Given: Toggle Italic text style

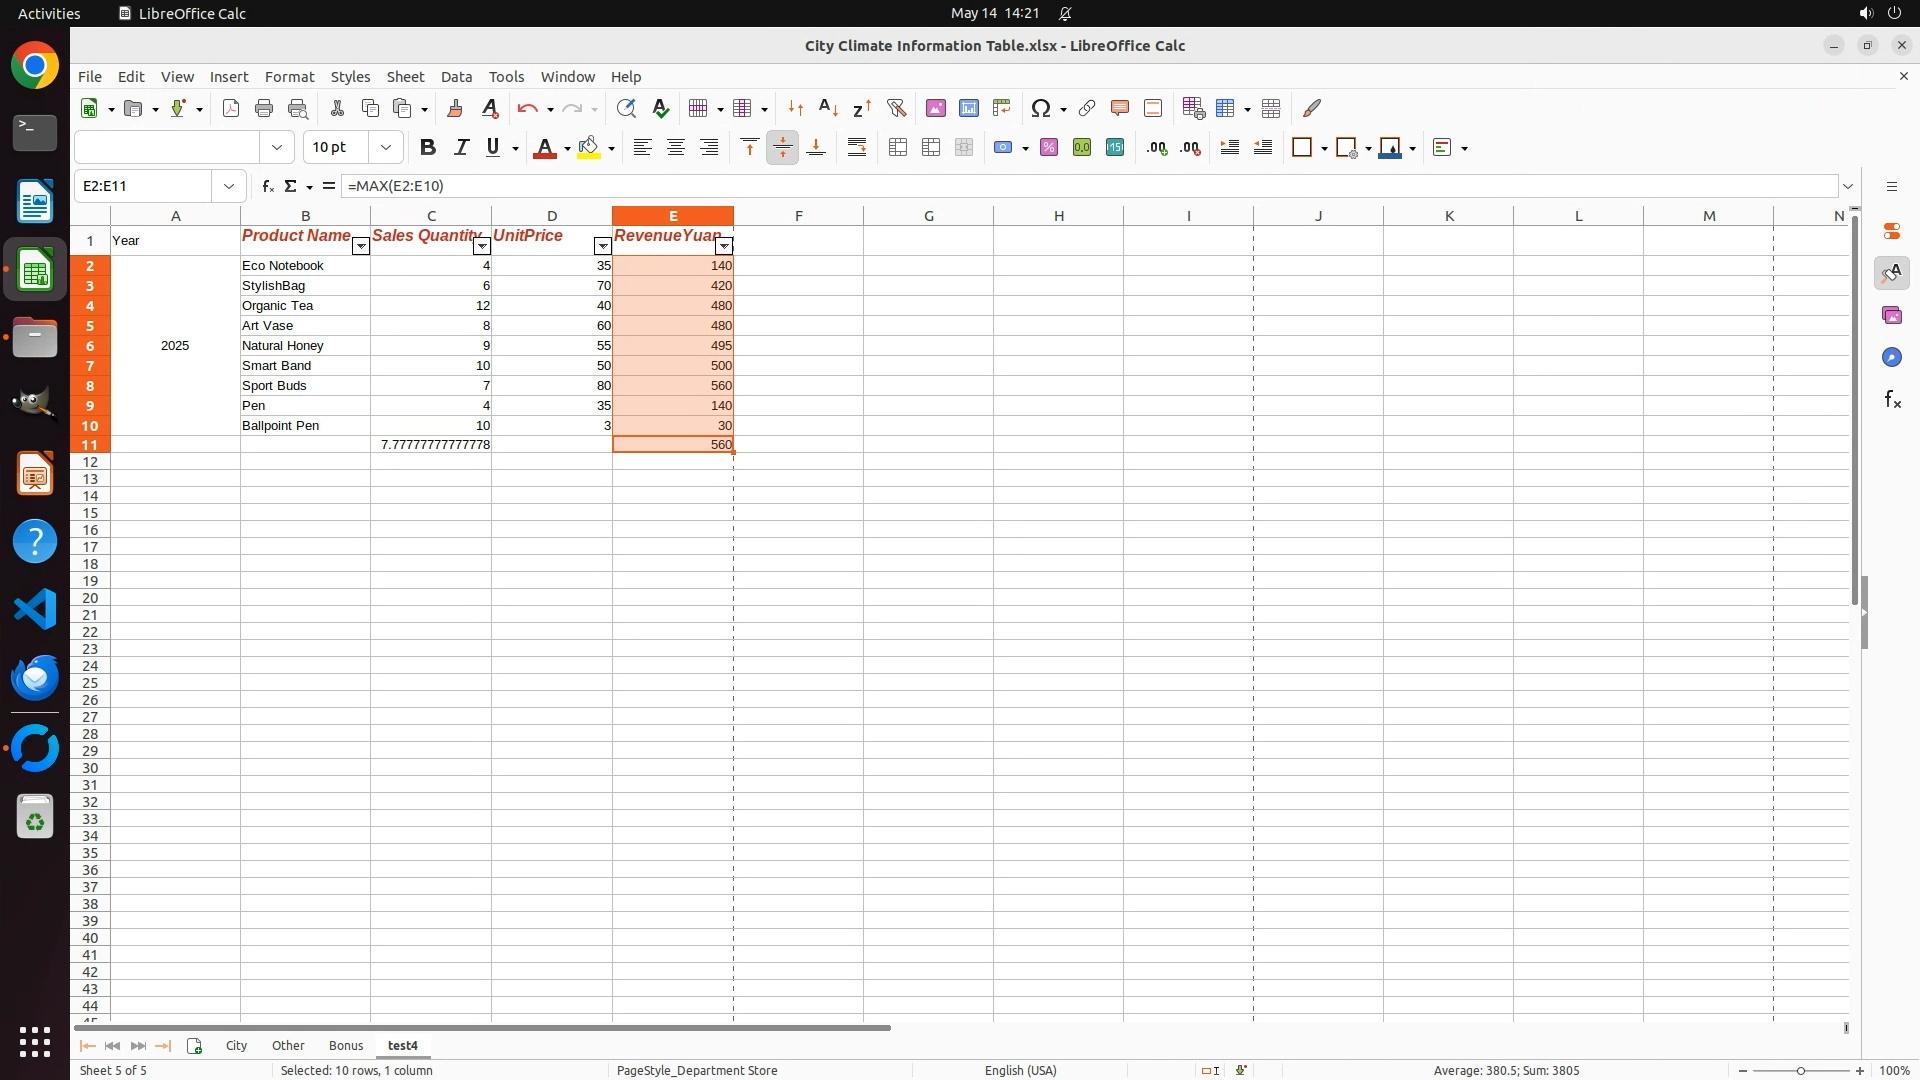Looking at the screenshot, I should pos(461,148).
